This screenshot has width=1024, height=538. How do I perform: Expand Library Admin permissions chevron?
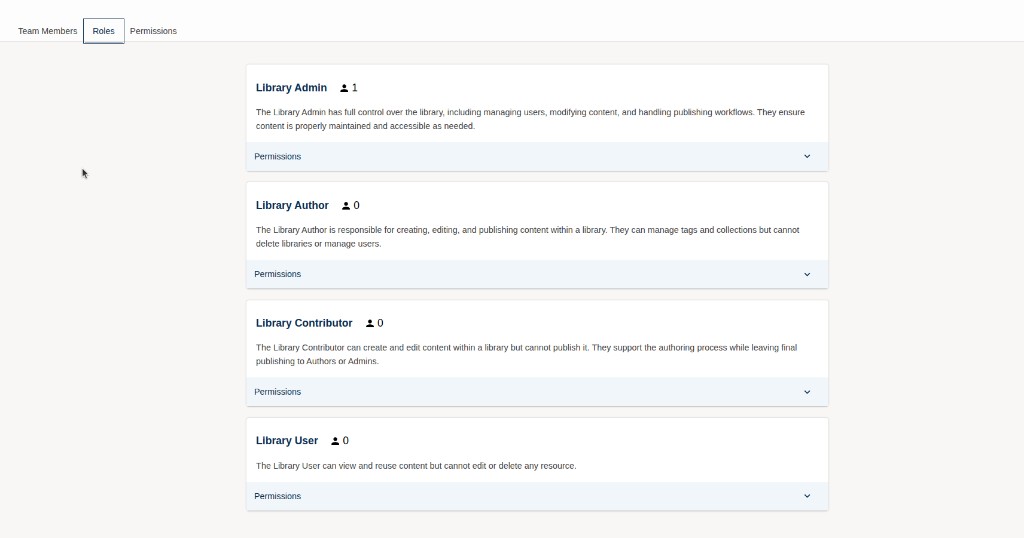807,157
